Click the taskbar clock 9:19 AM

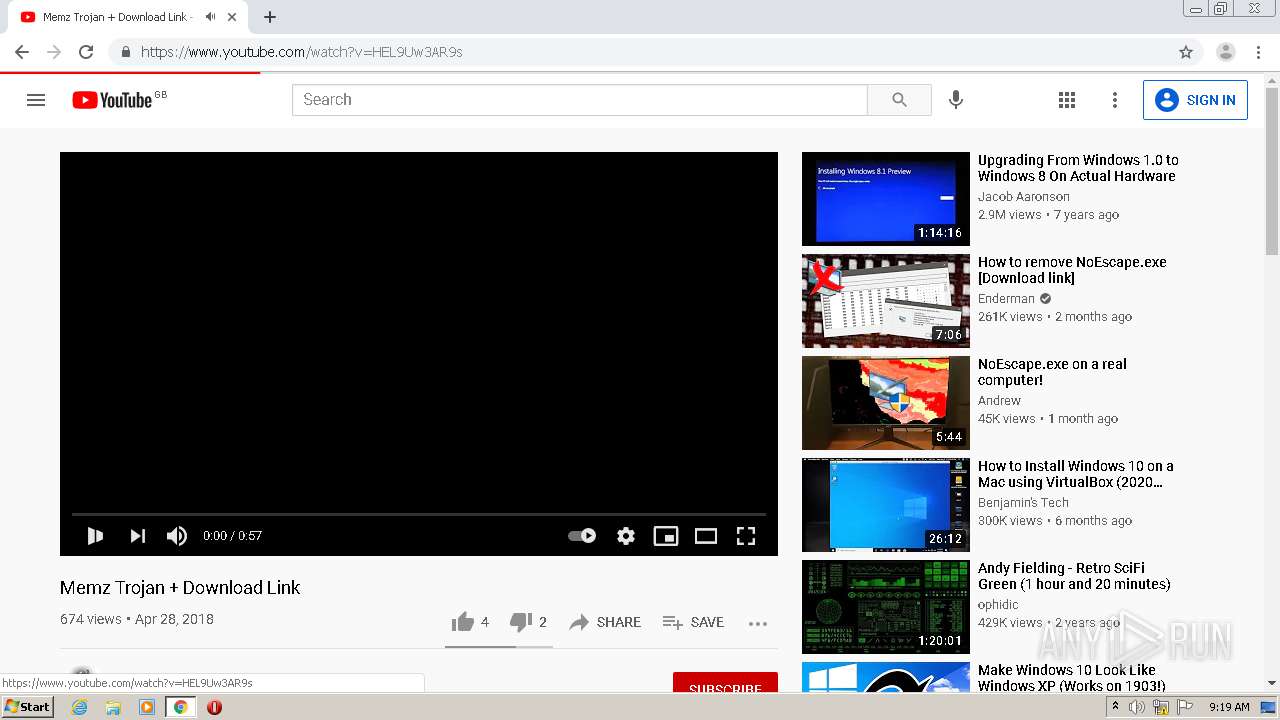click(x=1229, y=707)
